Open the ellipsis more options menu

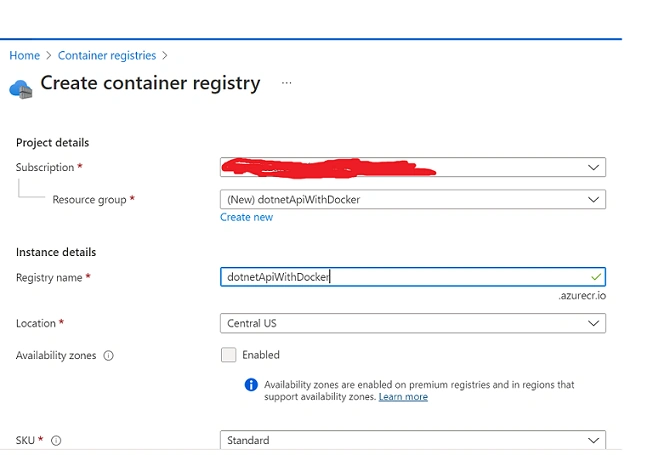coord(287,83)
